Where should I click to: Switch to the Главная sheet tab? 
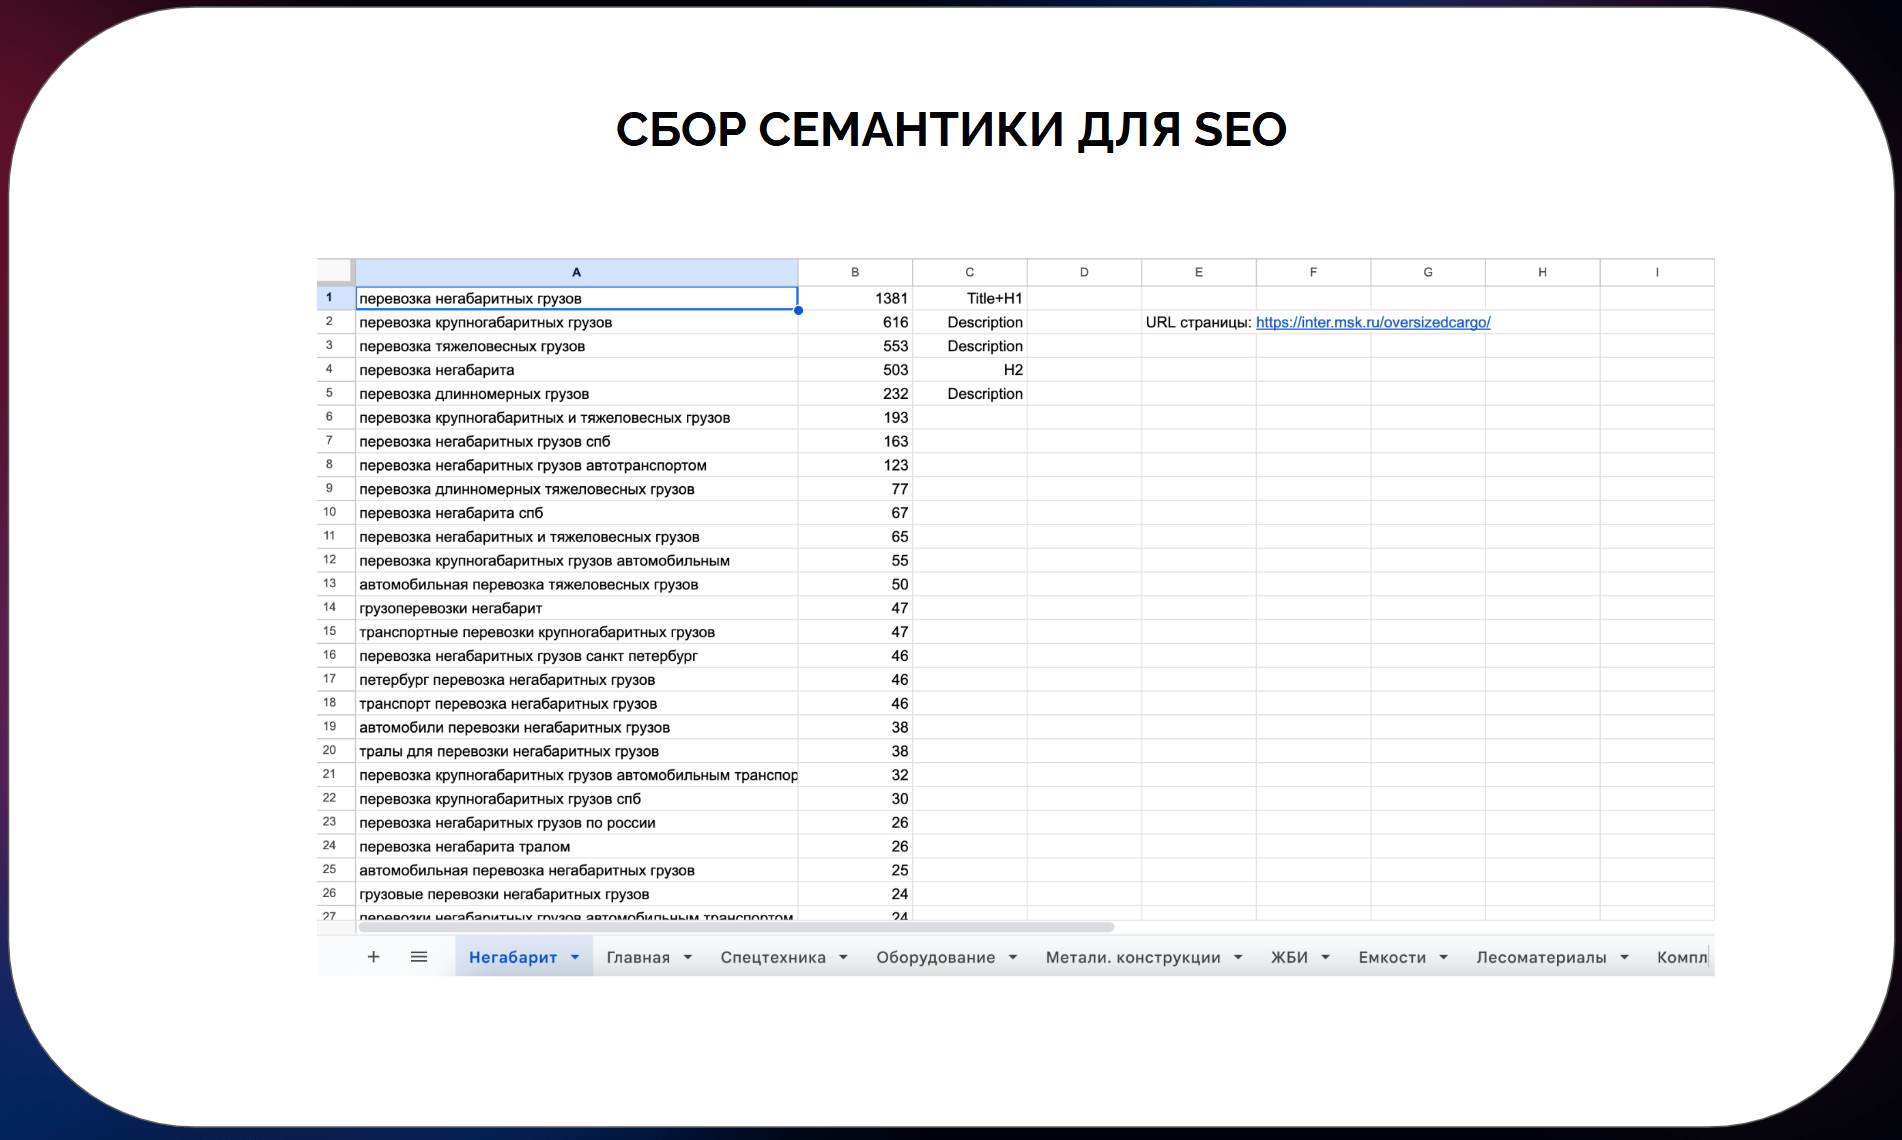click(x=638, y=958)
